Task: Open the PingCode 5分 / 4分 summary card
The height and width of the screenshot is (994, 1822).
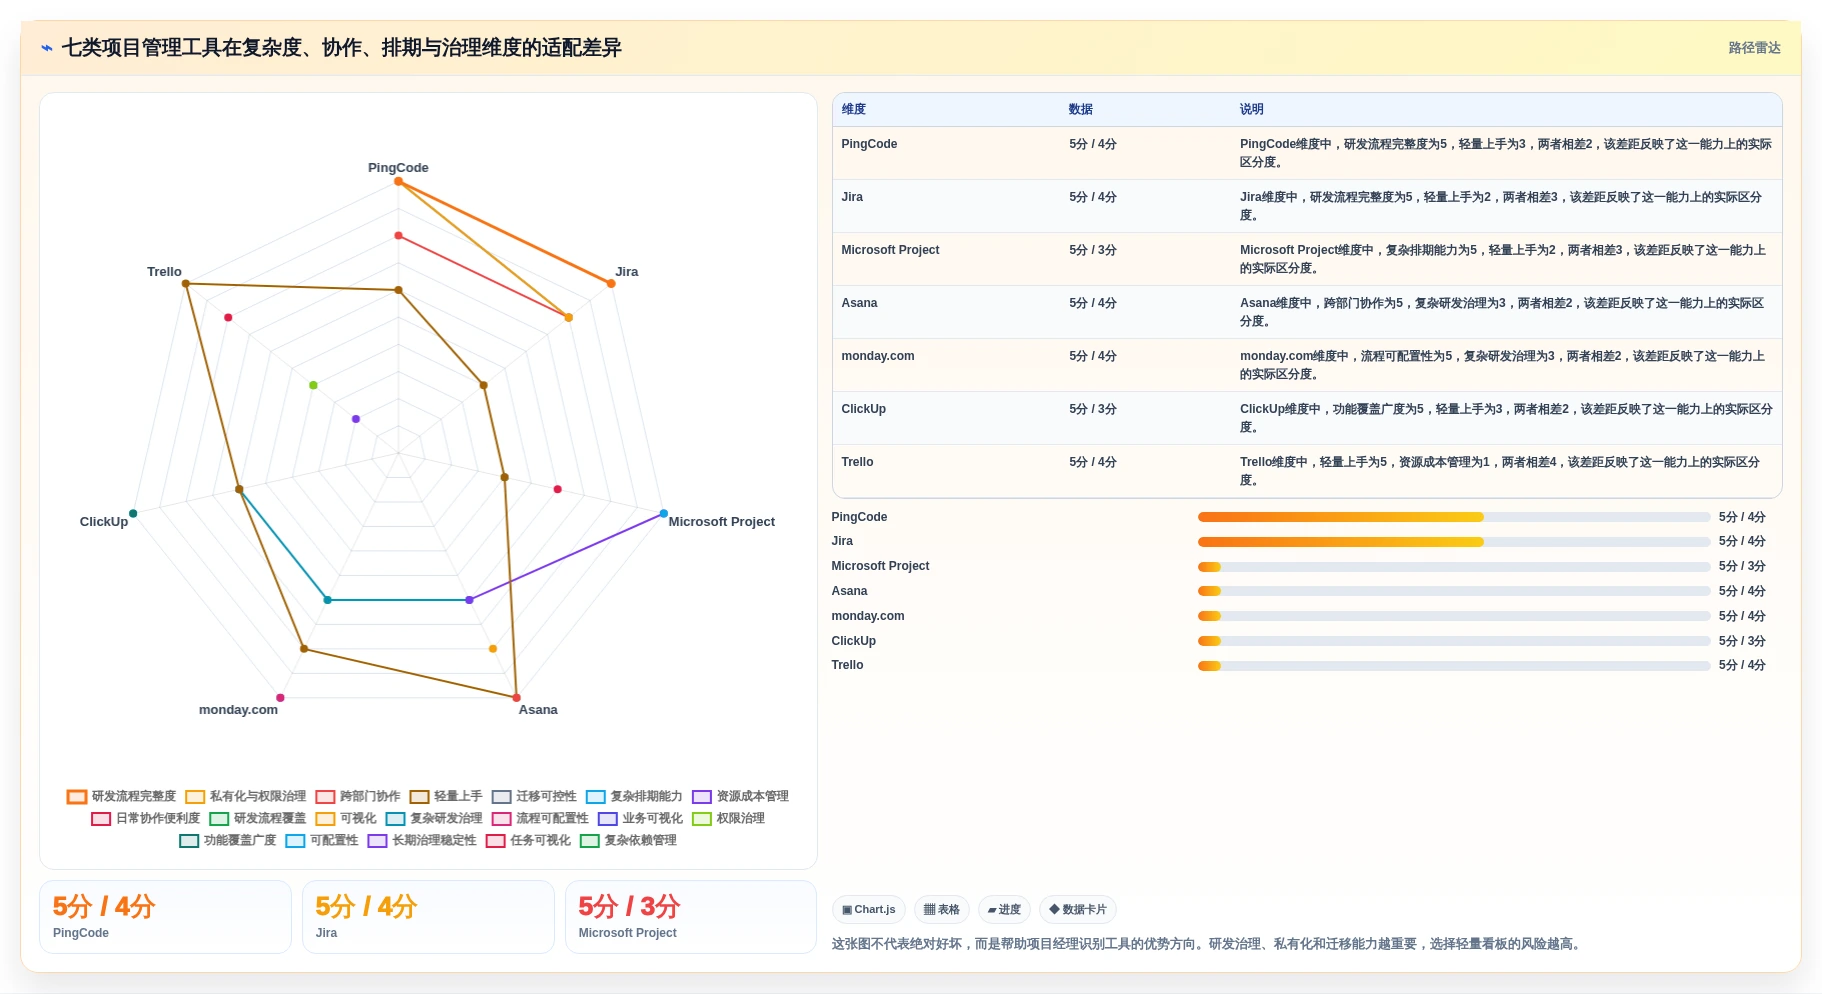Action: click(166, 917)
